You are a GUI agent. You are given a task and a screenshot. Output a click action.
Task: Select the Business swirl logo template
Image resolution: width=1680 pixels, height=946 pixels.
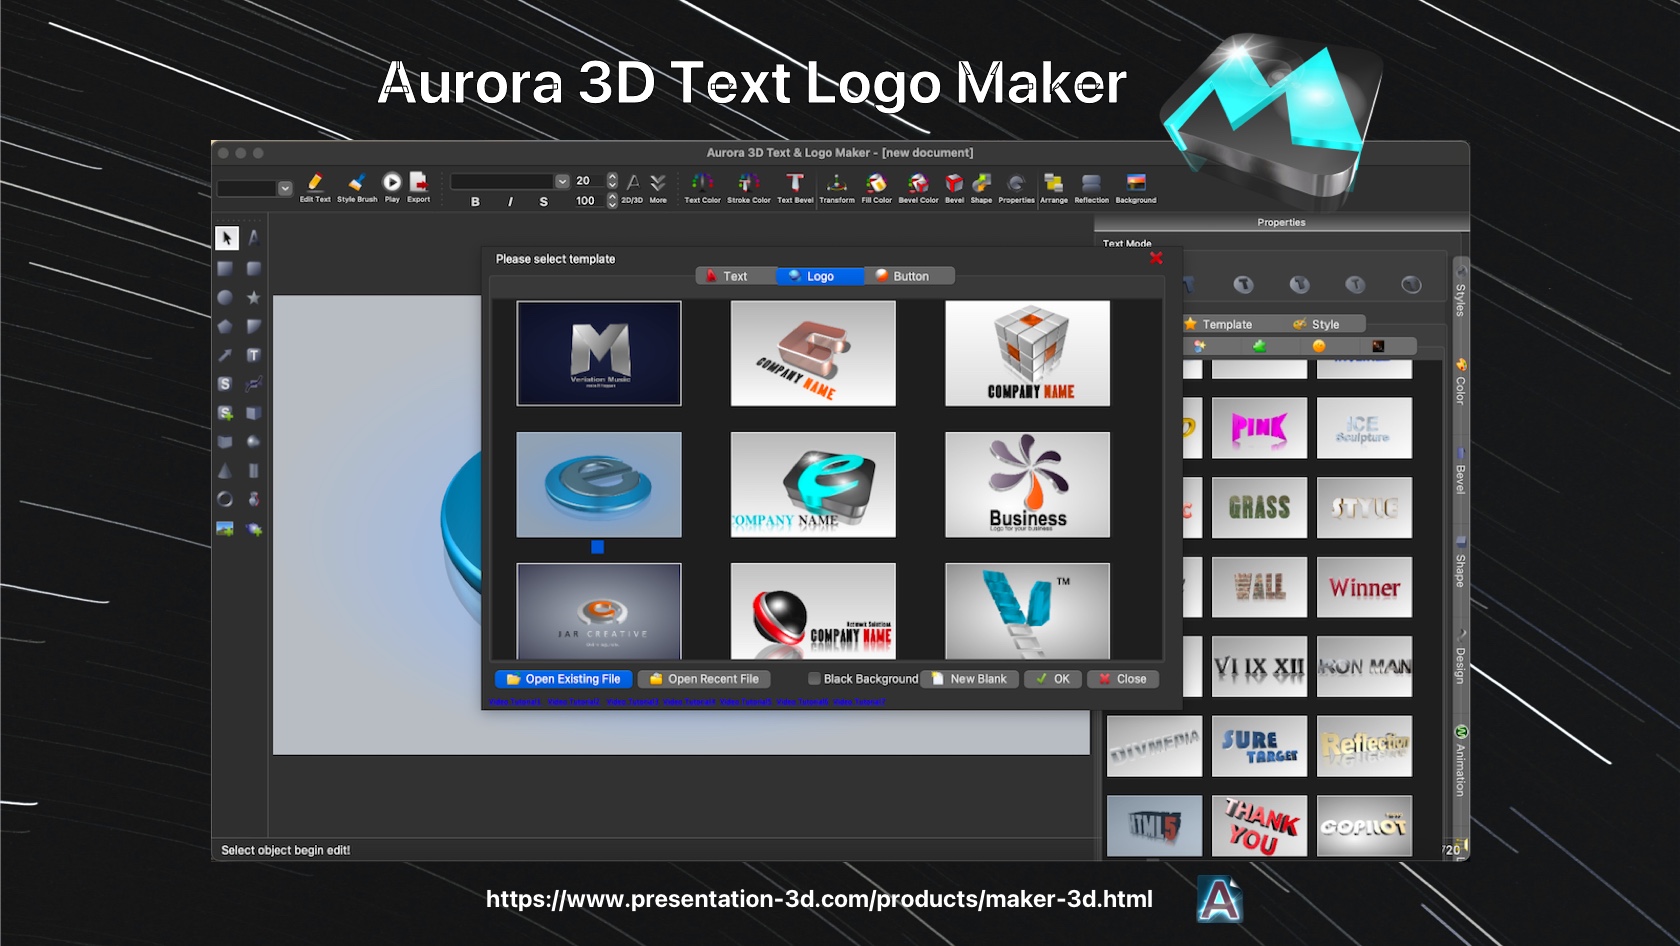1027,484
